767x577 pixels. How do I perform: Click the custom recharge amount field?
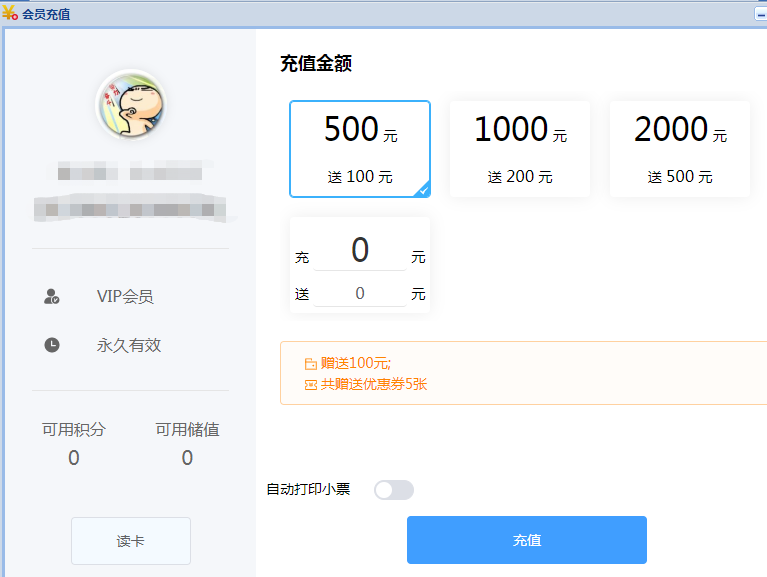360,250
